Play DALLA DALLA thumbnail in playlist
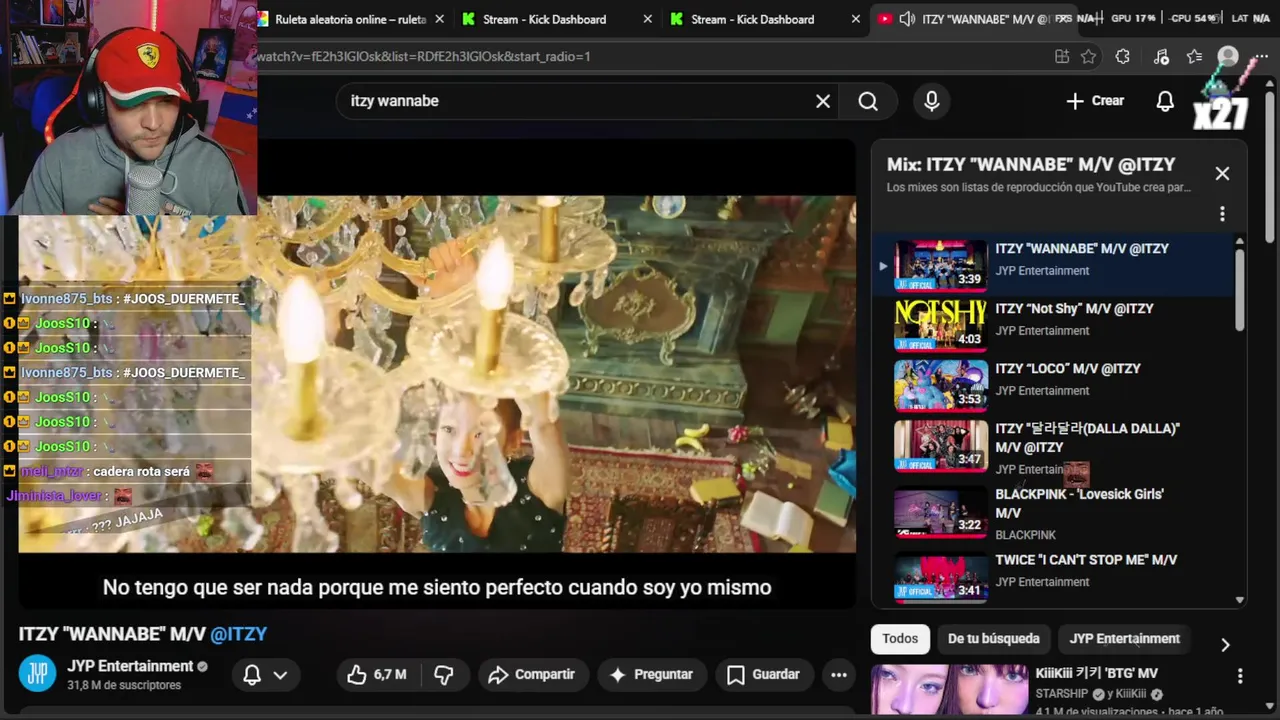This screenshot has height=720, width=1280. pos(940,445)
